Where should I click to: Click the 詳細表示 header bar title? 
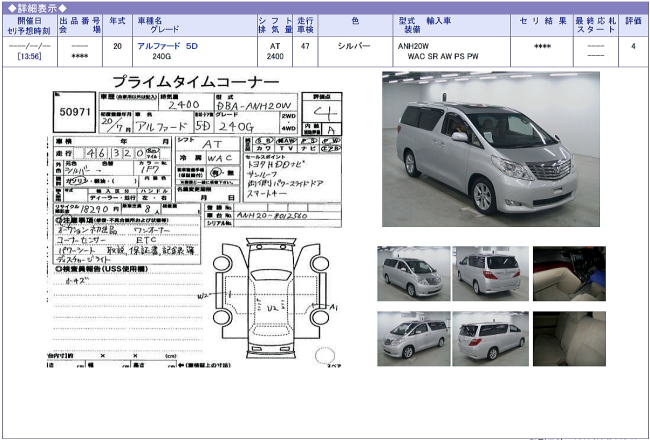37,8
